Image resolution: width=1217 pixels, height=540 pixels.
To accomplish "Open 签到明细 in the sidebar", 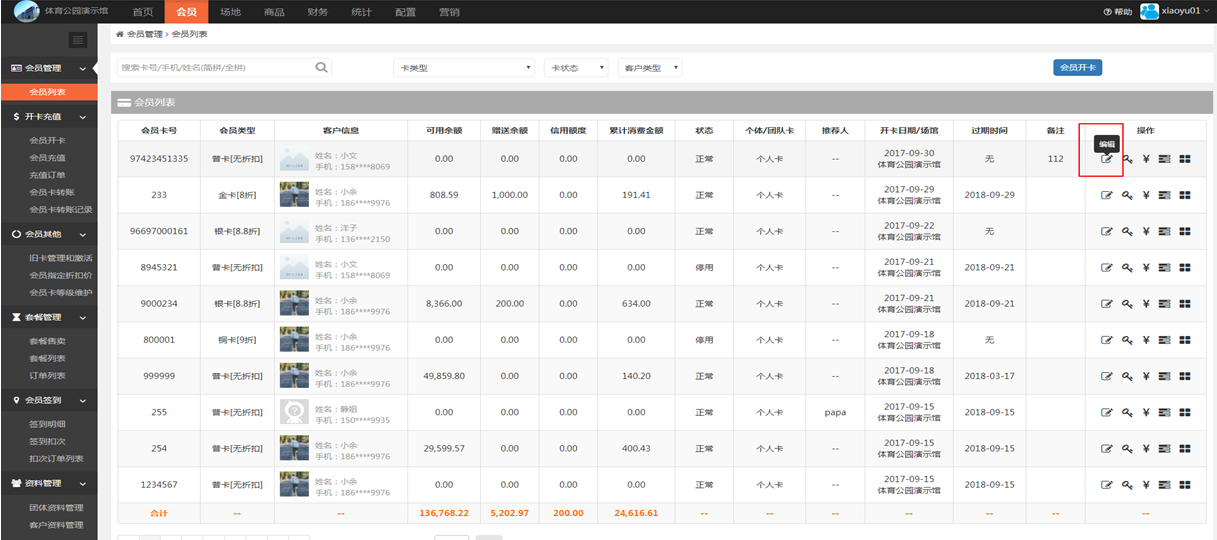I will [48, 424].
